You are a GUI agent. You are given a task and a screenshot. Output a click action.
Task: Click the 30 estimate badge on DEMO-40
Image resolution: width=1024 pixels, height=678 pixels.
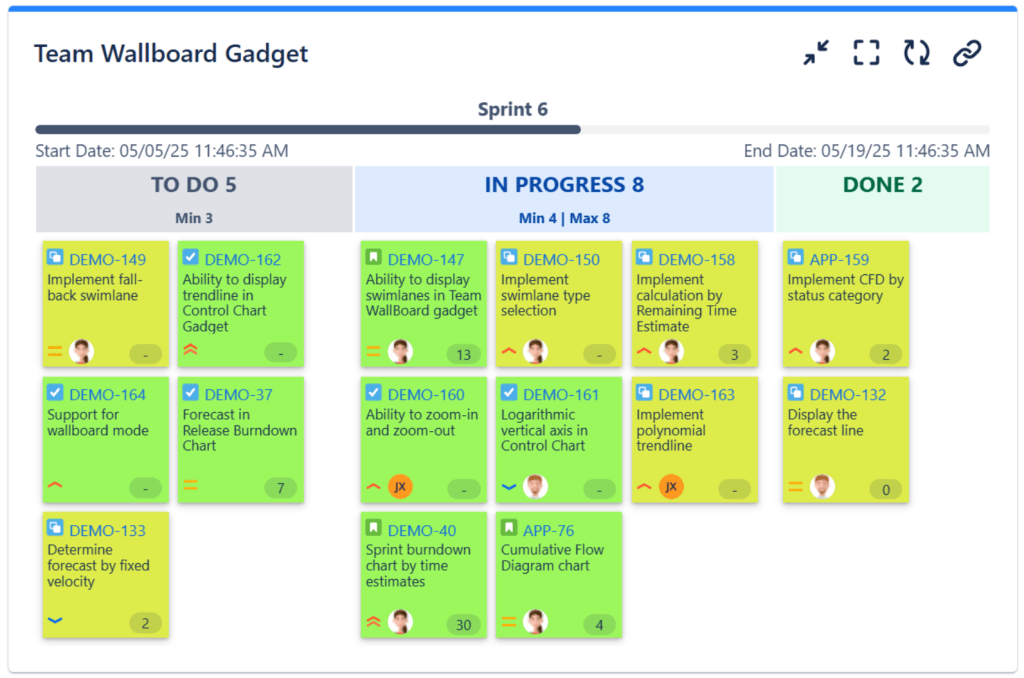[x=463, y=625]
